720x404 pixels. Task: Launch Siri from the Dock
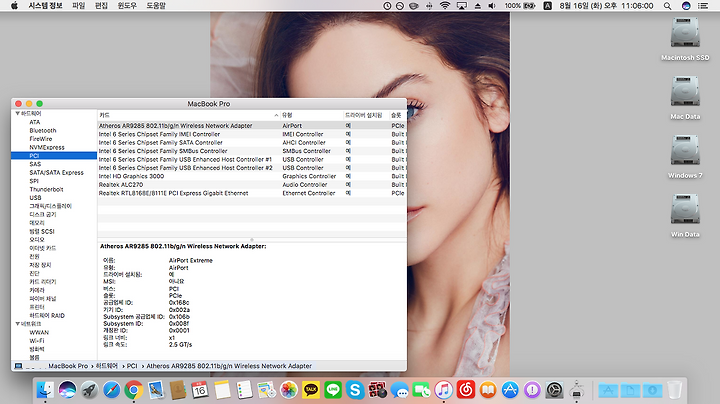(x=68, y=390)
